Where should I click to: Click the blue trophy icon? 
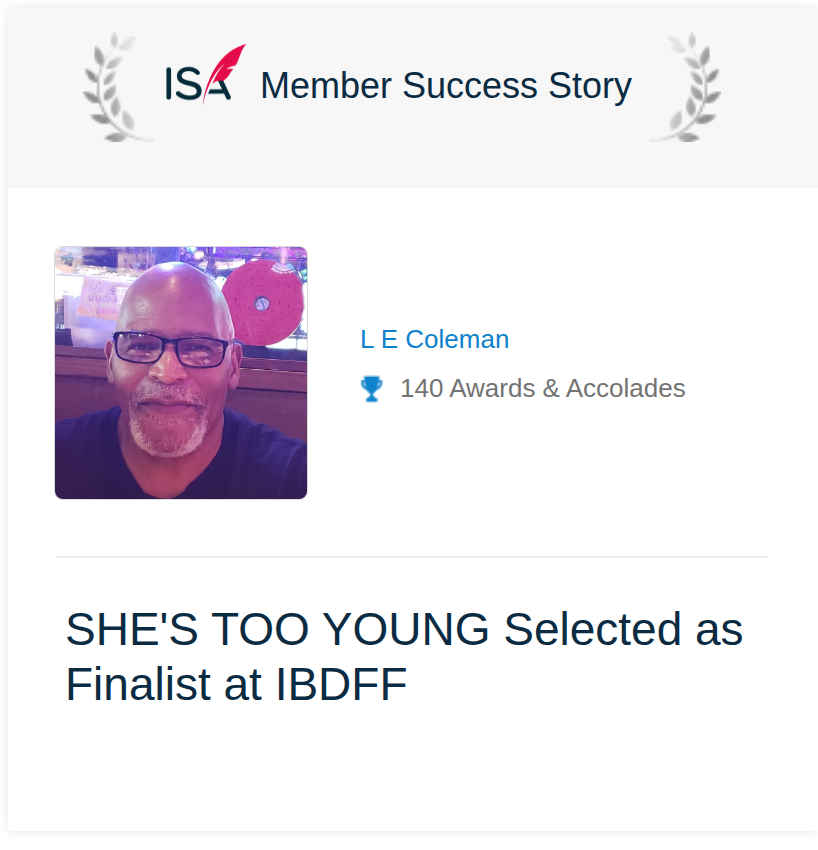(x=371, y=389)
